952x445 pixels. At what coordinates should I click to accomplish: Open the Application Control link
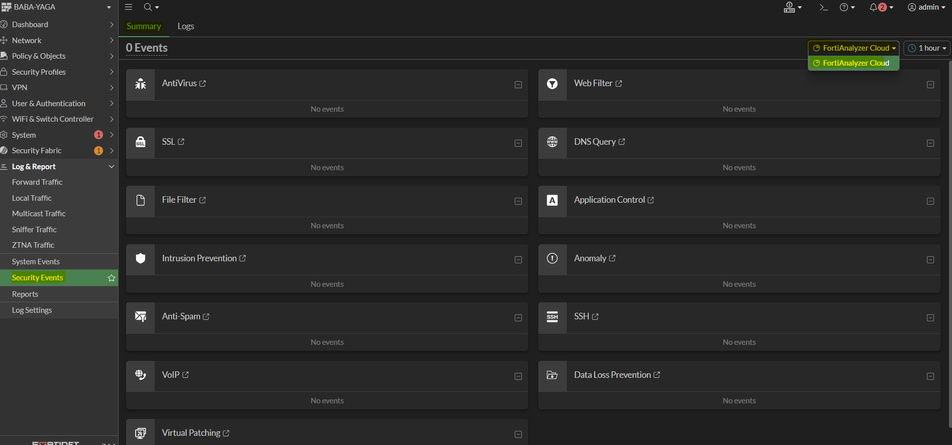[x=609, y=200]
